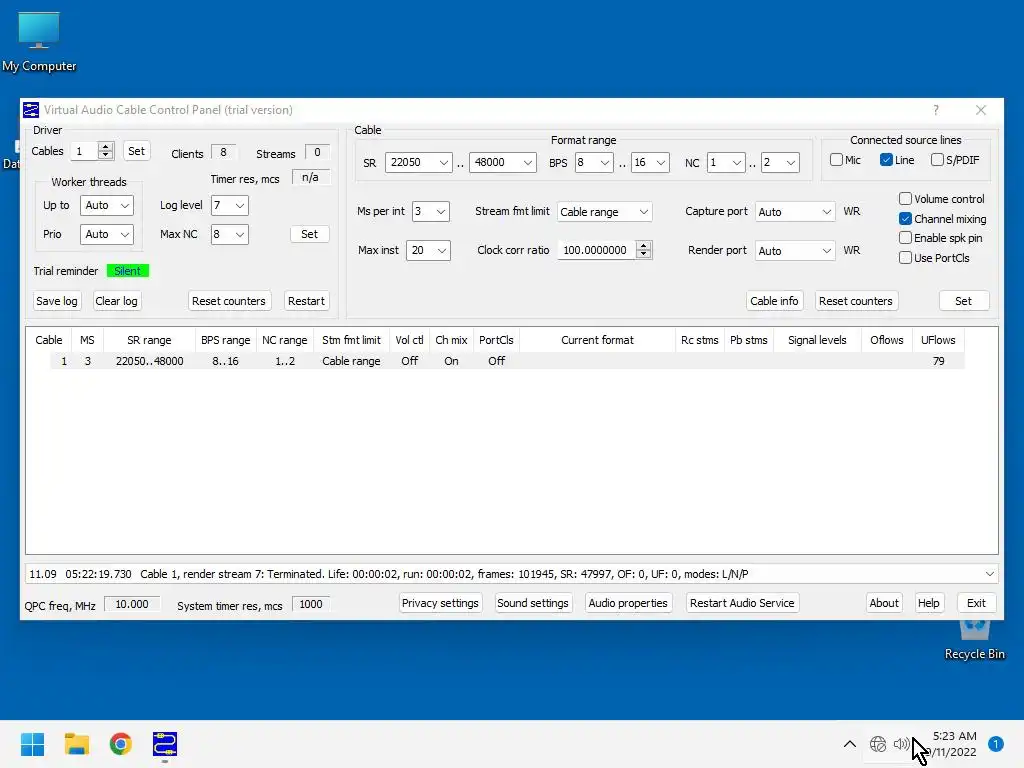This screenshot has width=1024, height=768.
Task: Open the maximum SR 48000 dropdown
Action: [502, 162]
